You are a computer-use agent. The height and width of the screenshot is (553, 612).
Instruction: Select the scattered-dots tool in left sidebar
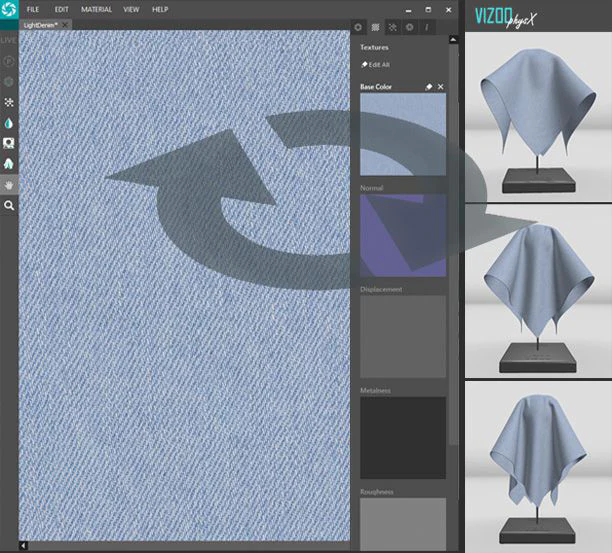pos(9,102)
